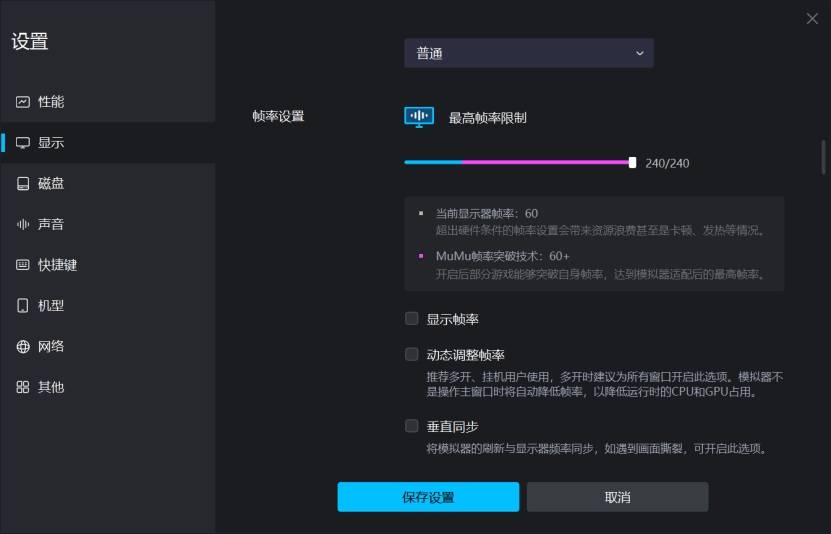Click the 性能 performance chart icon
The width and height of the screenshot is (831, 534).
[x=23, y=102]
